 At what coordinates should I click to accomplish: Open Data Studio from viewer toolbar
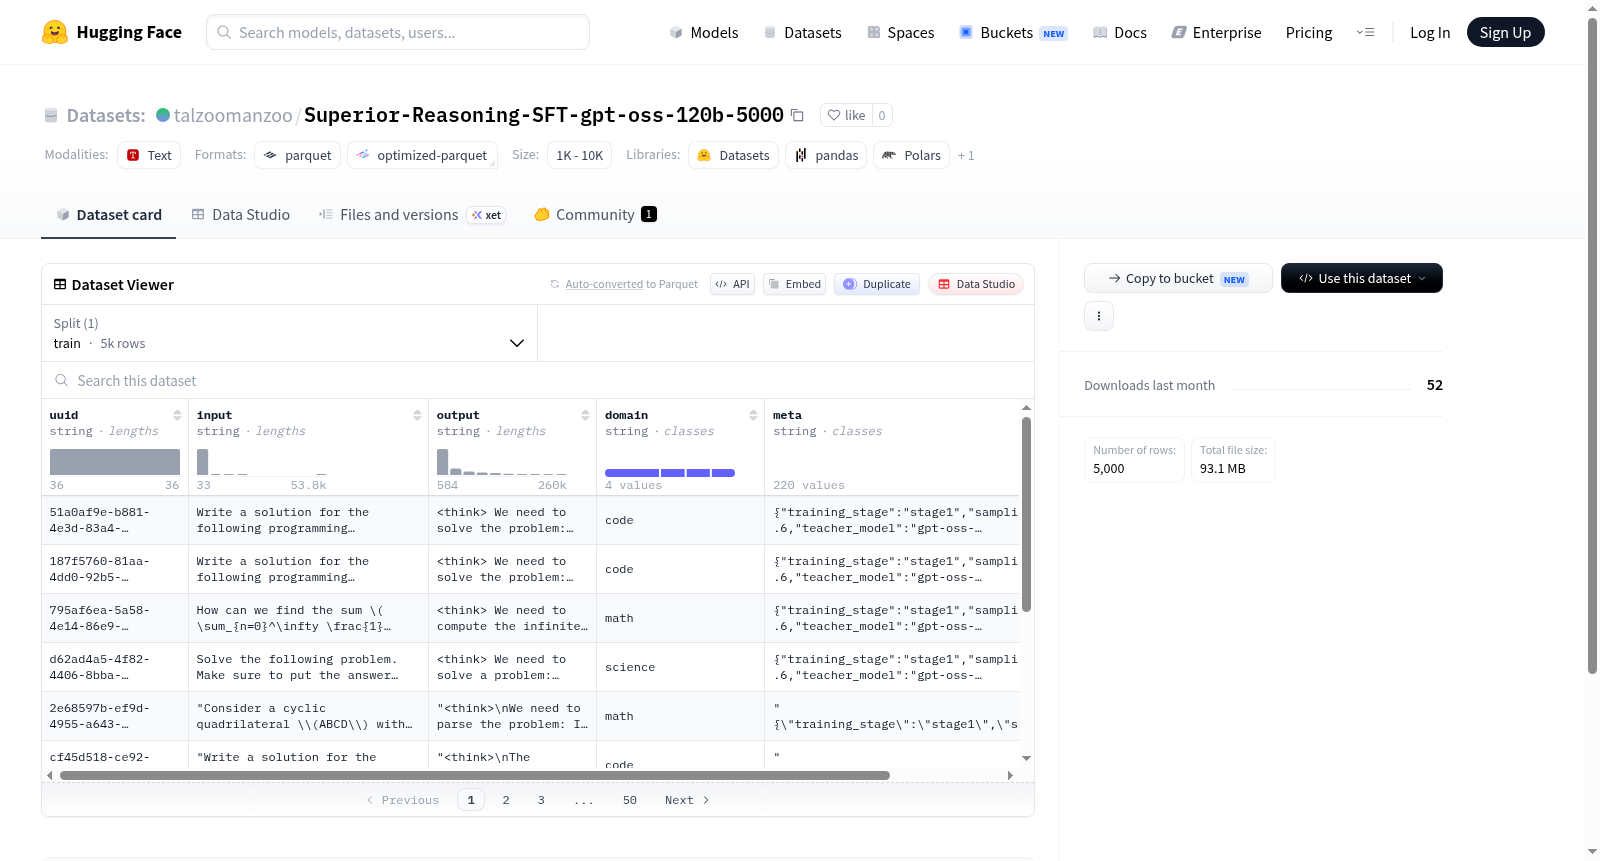[x=976, y=284]
